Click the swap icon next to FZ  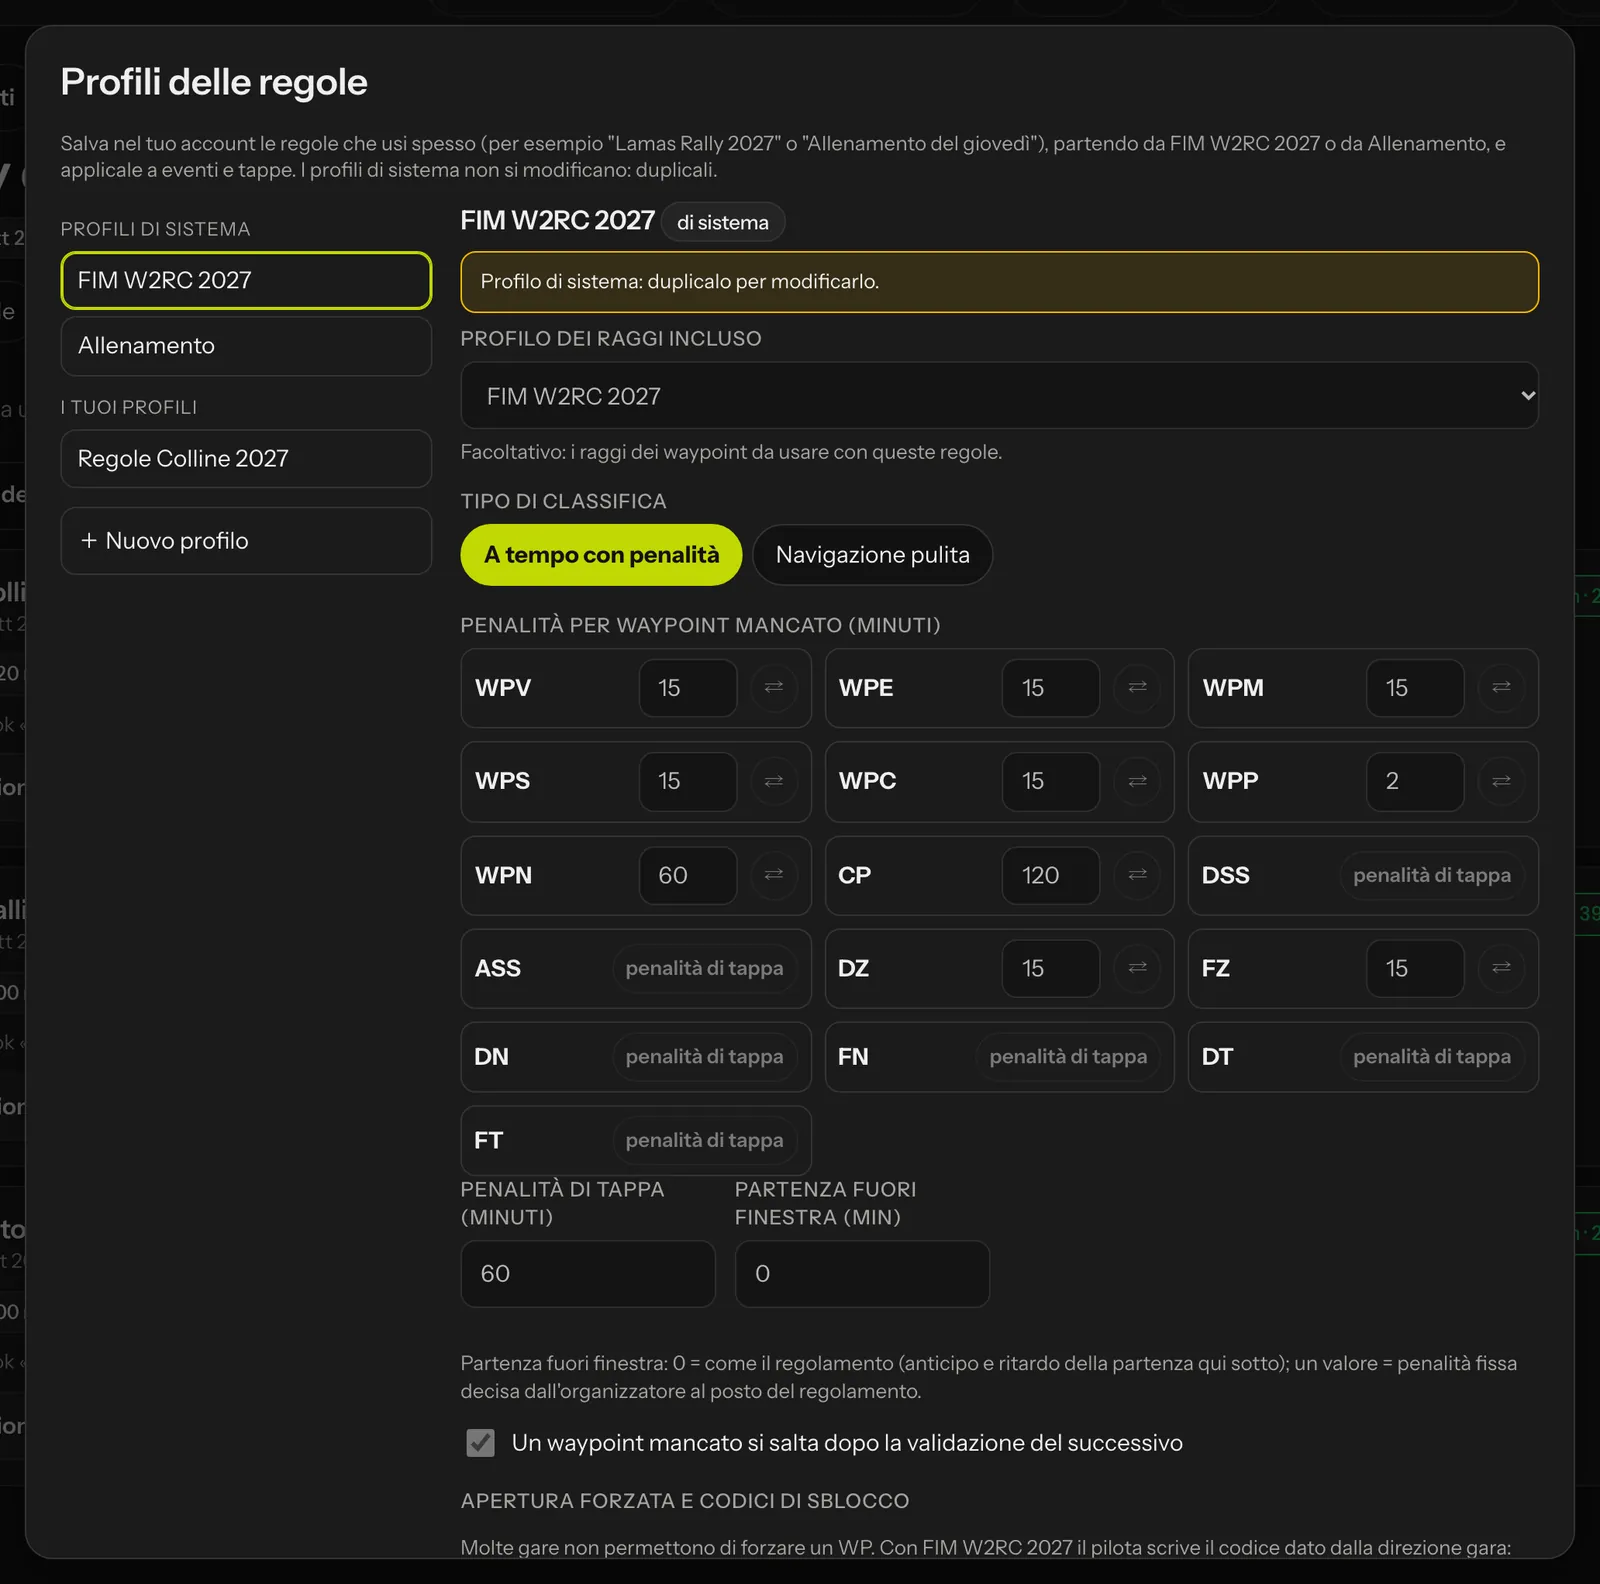pos(1501,968)
